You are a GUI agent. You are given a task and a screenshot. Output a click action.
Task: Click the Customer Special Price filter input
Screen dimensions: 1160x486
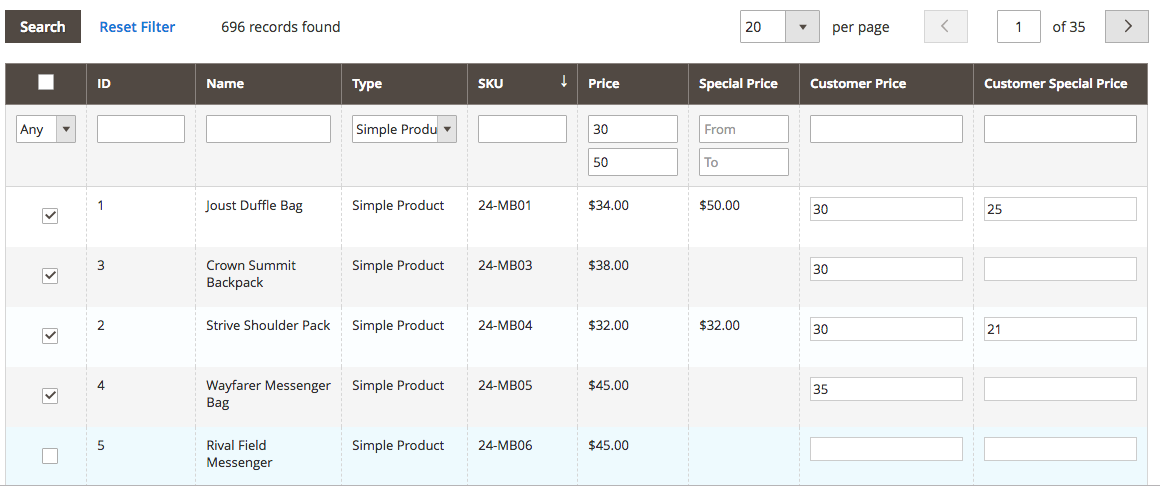pyautogui.click(x=1060, y=129)
